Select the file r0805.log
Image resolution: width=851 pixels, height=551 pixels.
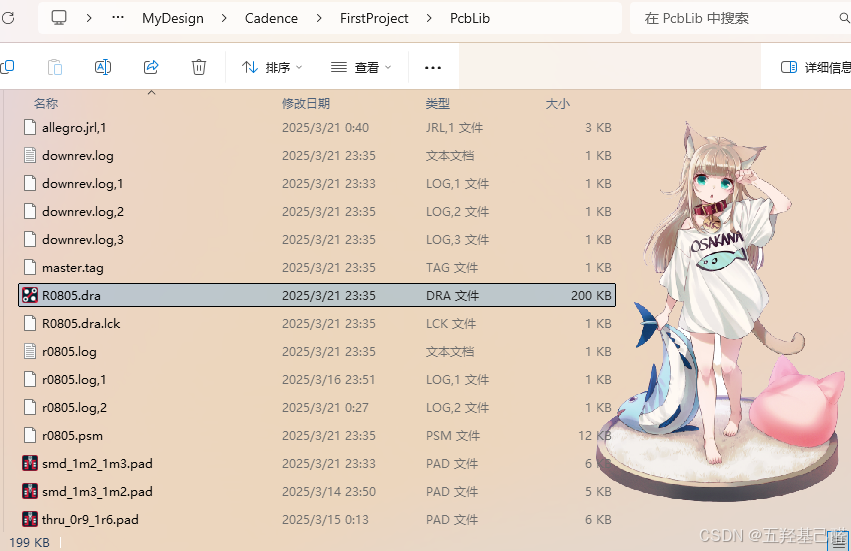[317, 352]
